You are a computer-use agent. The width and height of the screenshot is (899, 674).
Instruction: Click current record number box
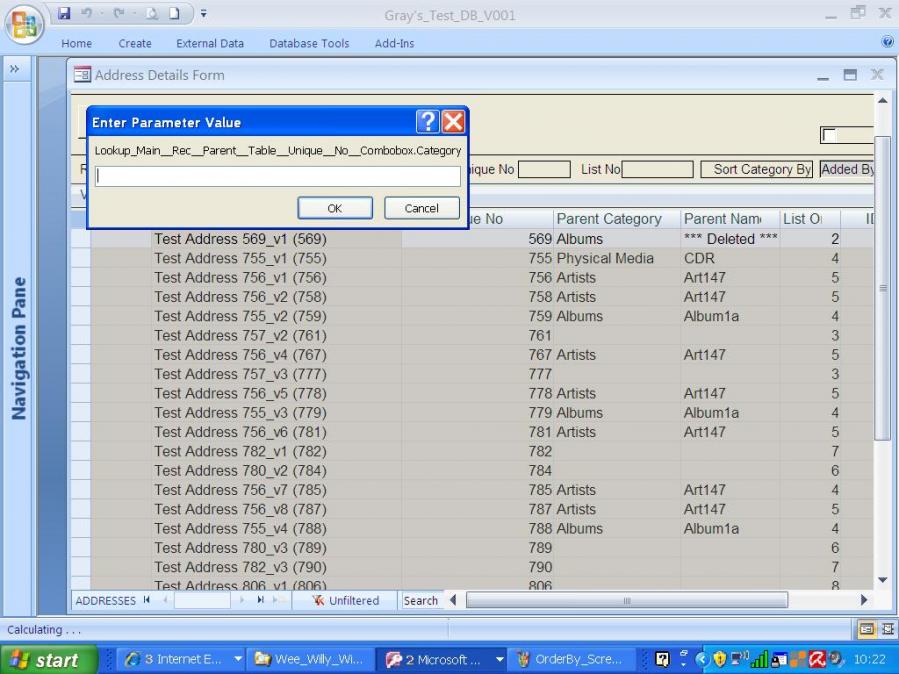point(202,600)
